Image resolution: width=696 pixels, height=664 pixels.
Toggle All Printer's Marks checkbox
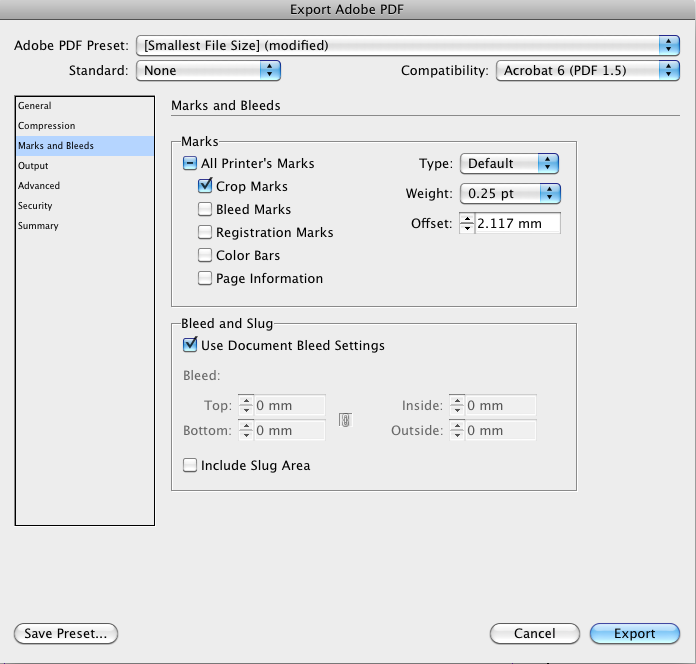click(190, 163)
